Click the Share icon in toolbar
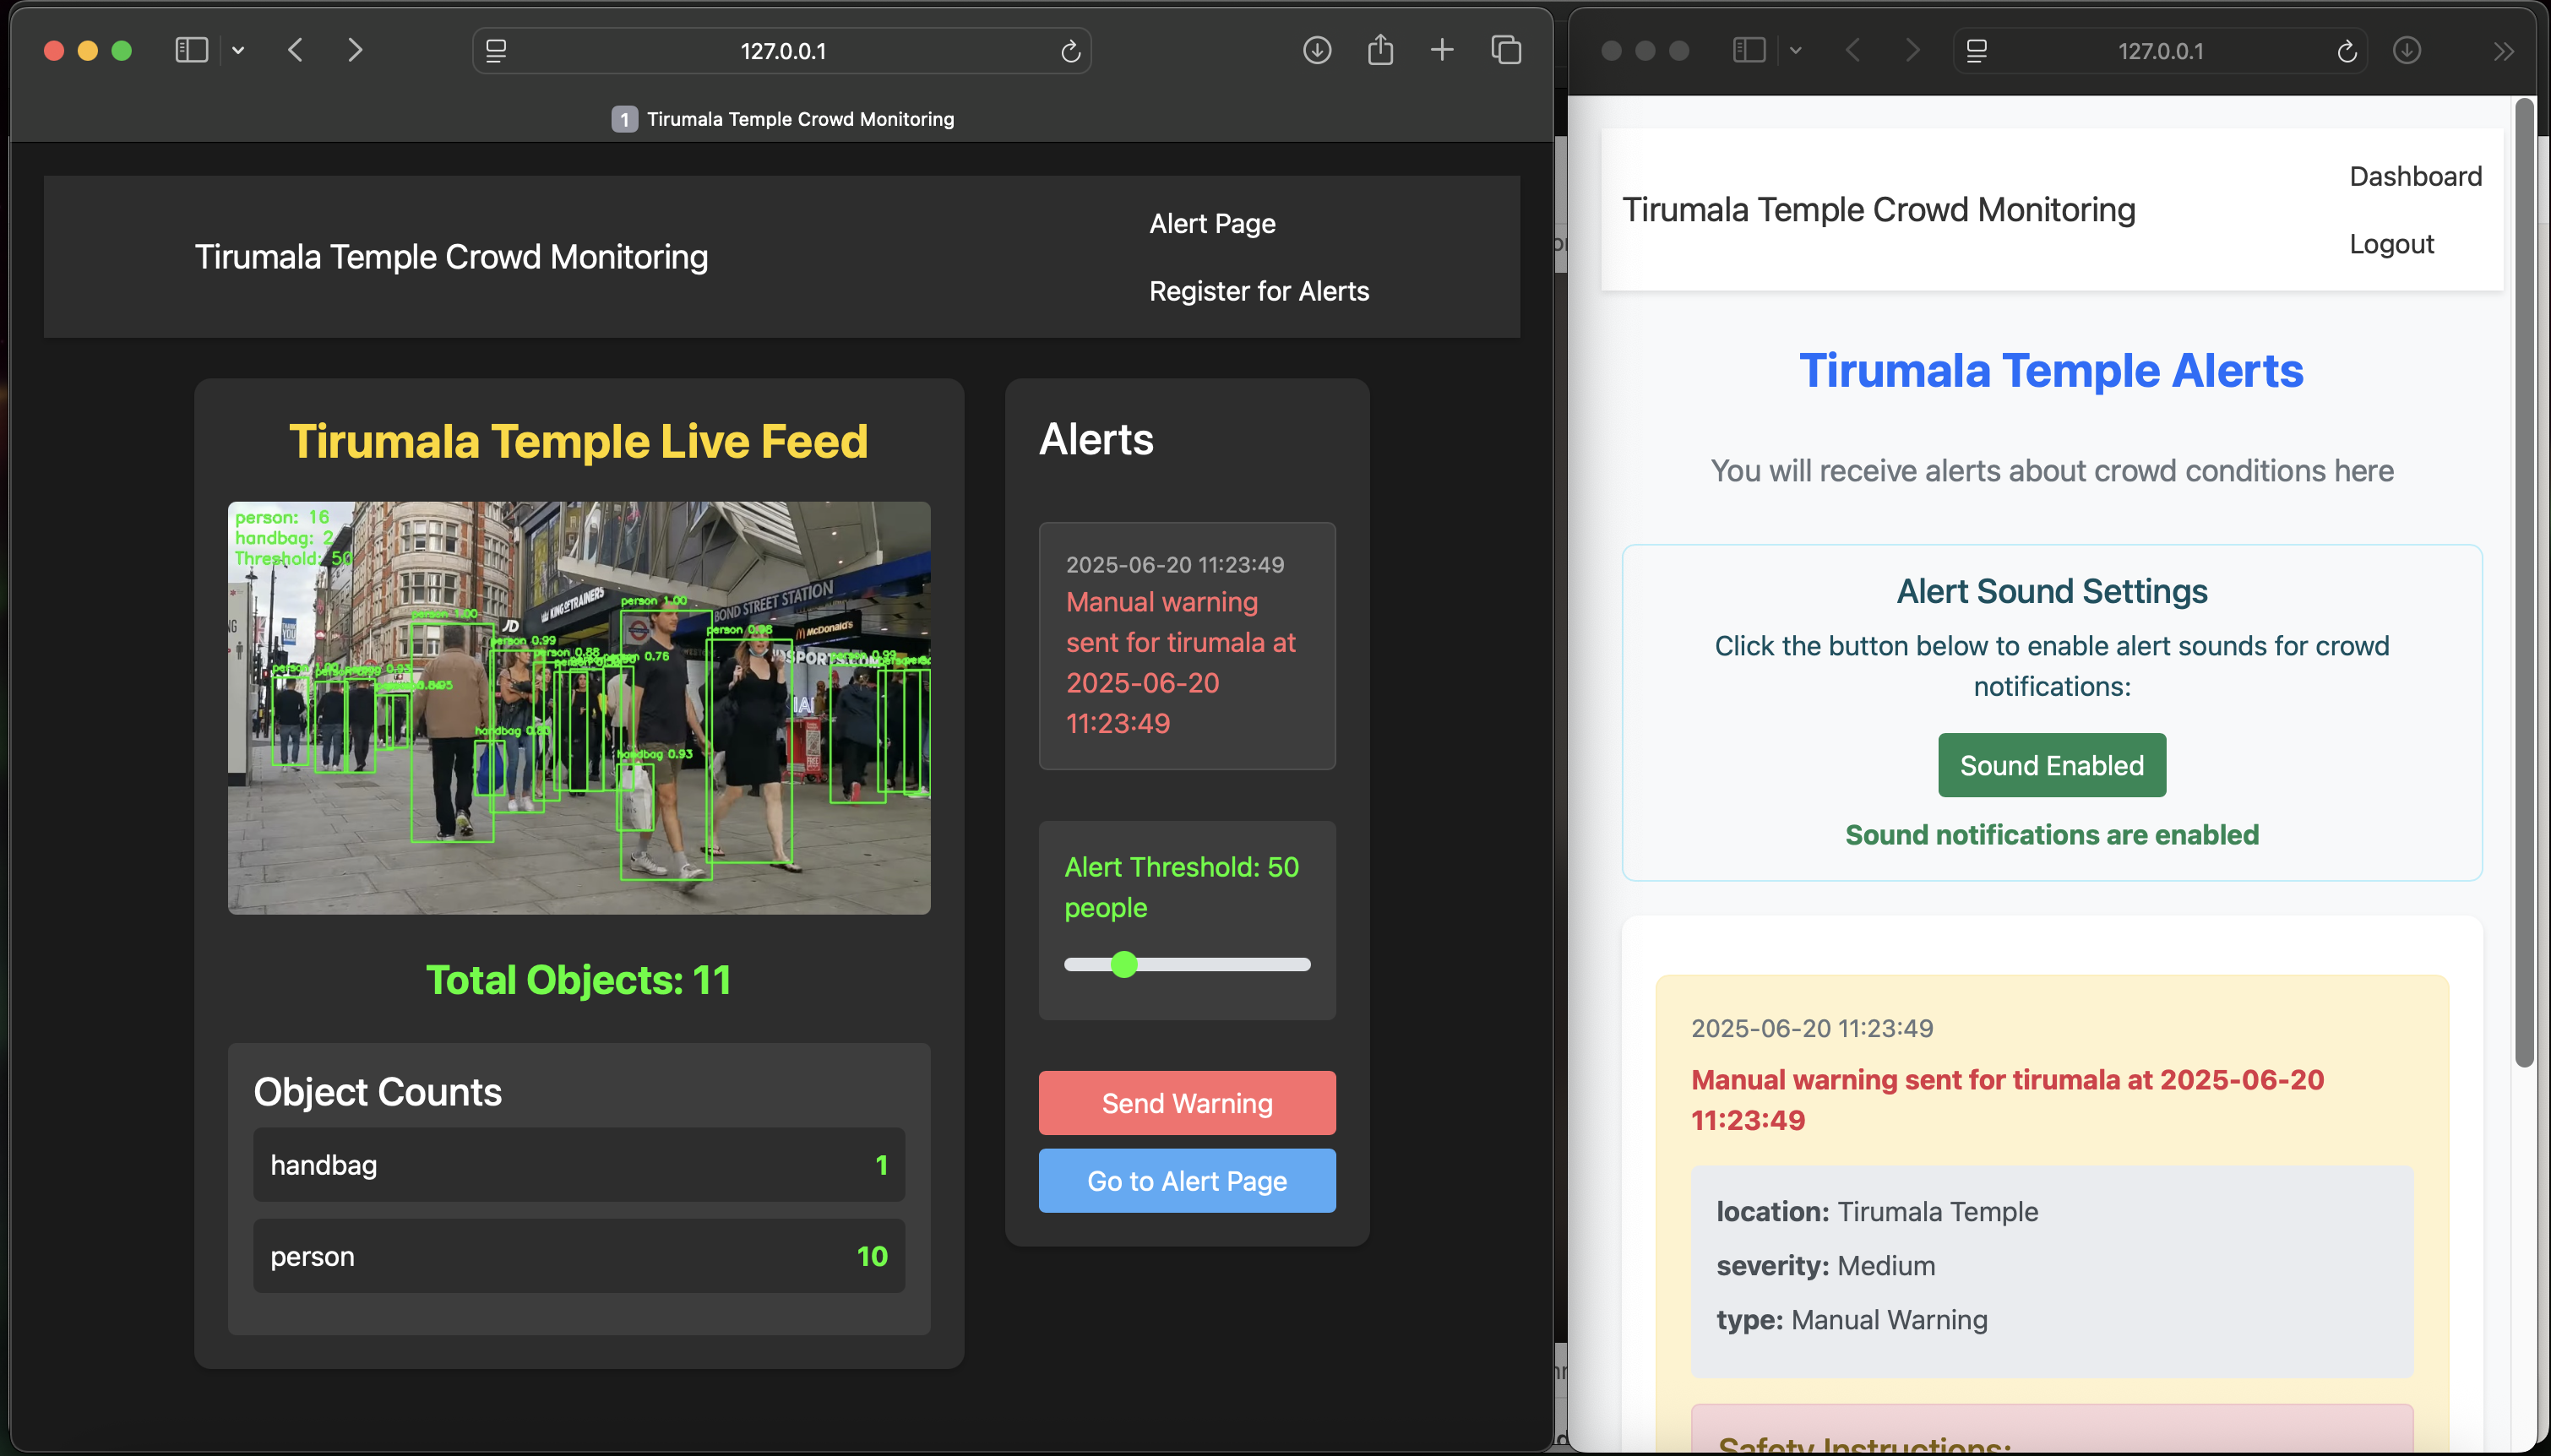 coord(1380,50)
